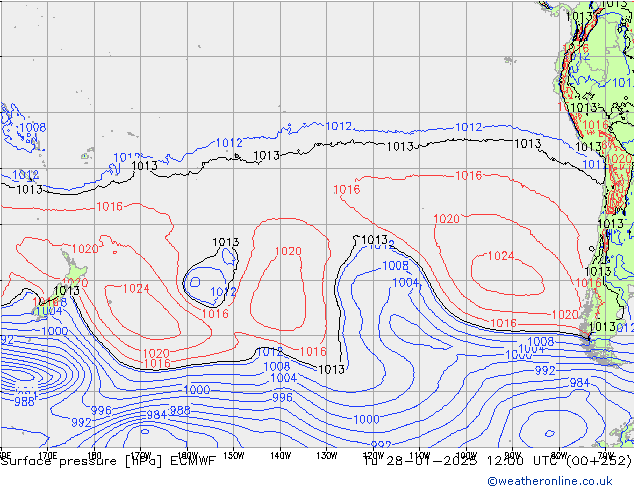Click the 170E longitude label
The height and width of the screenshot is (490, 634).
(47, 456)
